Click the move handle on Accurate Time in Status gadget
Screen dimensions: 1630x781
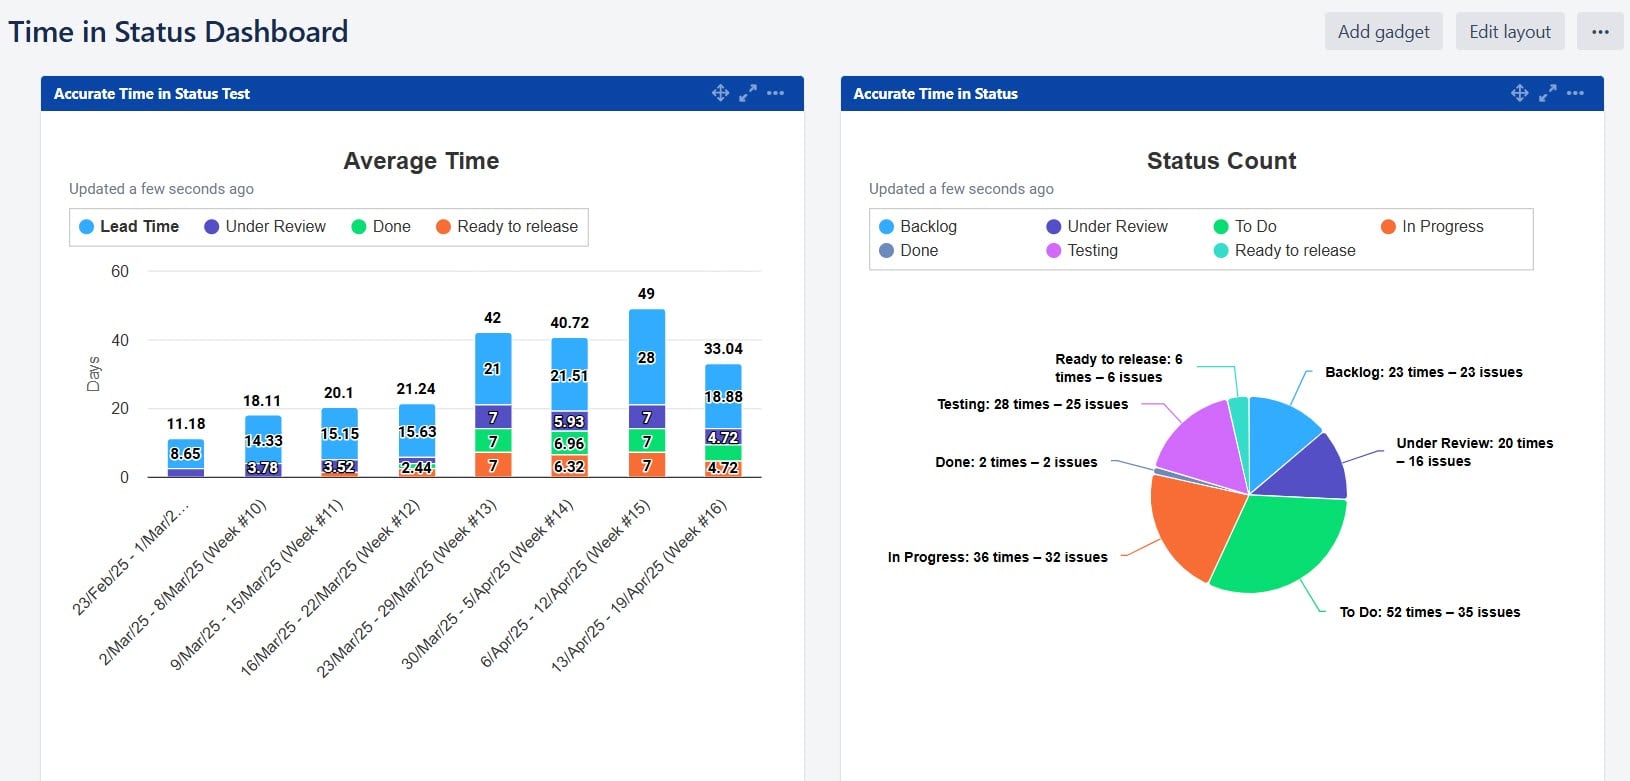(1520, 93)
